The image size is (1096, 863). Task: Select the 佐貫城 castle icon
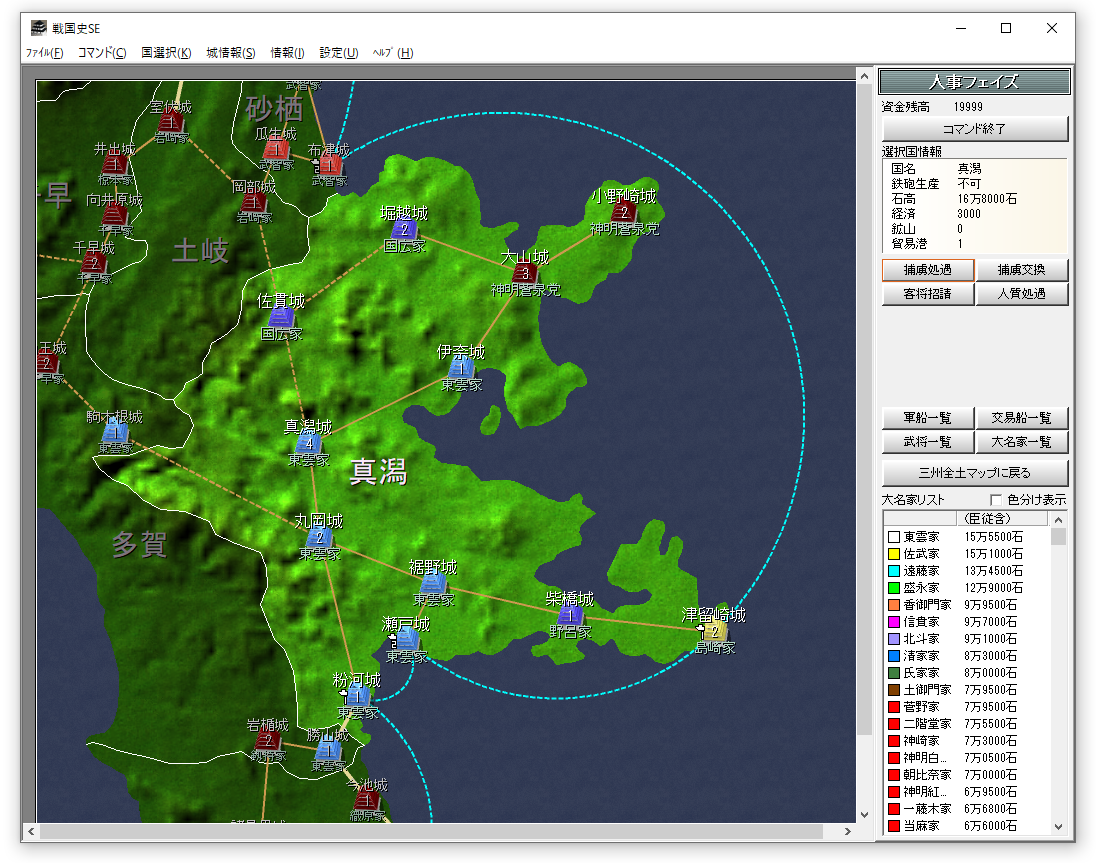[x=281, y=317]
